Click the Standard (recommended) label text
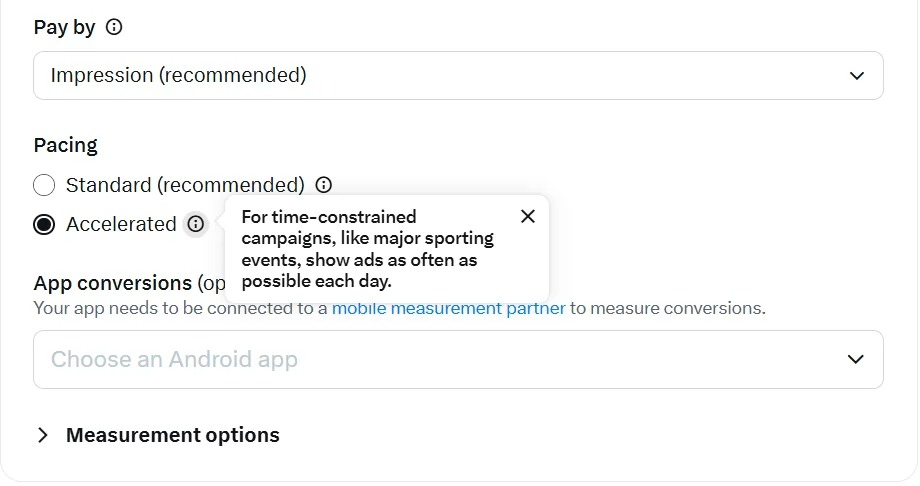The image size is (920, 486). (185, 185)
